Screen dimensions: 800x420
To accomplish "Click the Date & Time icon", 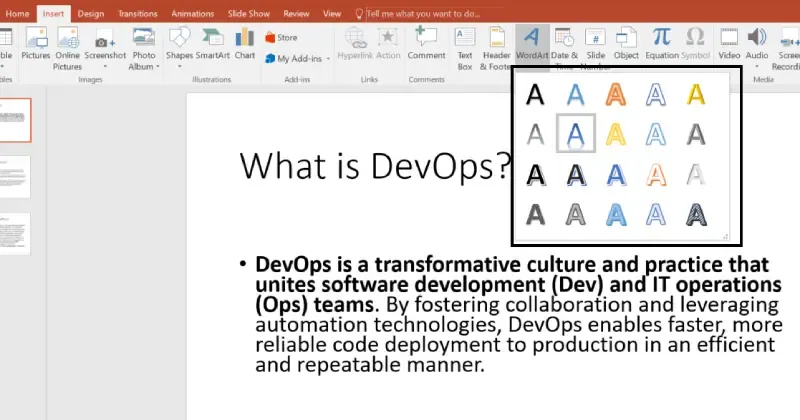I will 564,38.
